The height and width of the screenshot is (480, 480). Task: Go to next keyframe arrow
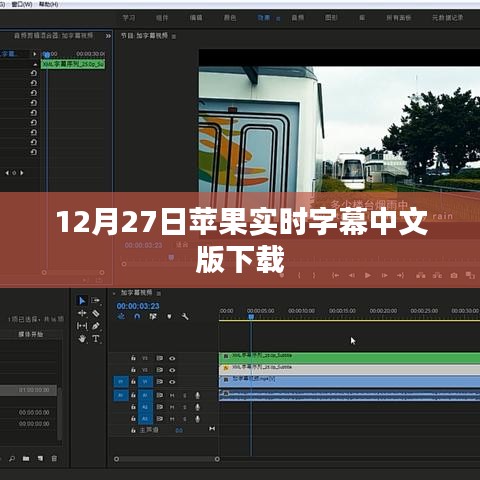click(22, 173)
